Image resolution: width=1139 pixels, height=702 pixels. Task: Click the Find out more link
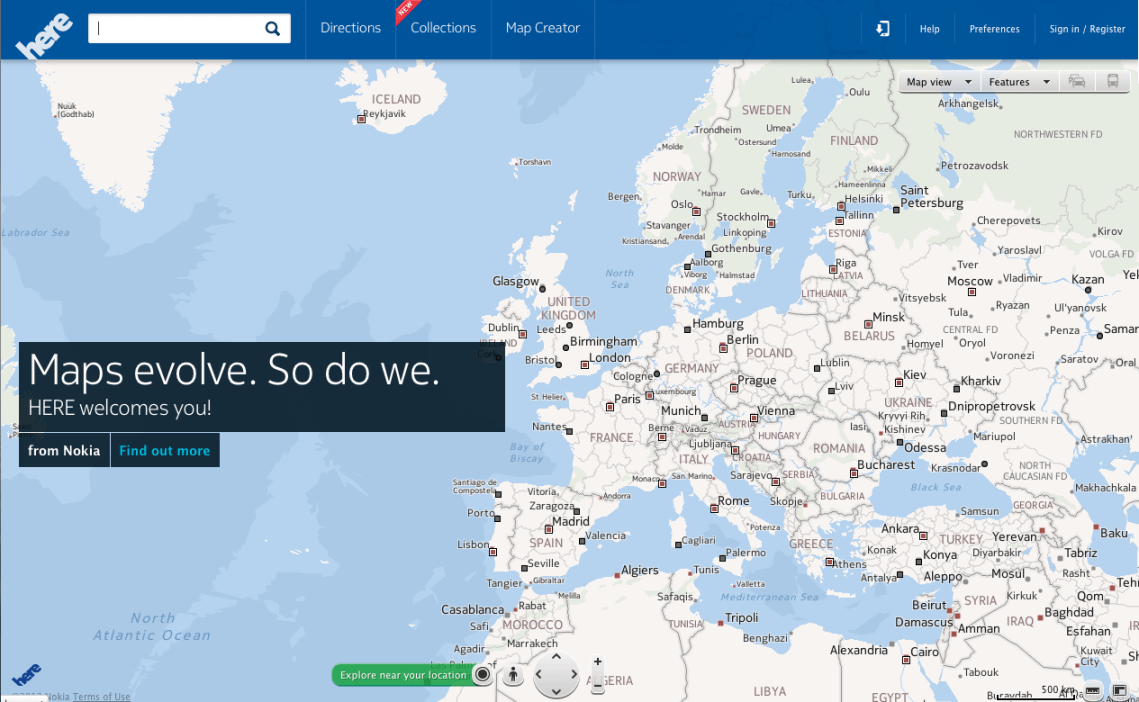(x=164, y=451)
